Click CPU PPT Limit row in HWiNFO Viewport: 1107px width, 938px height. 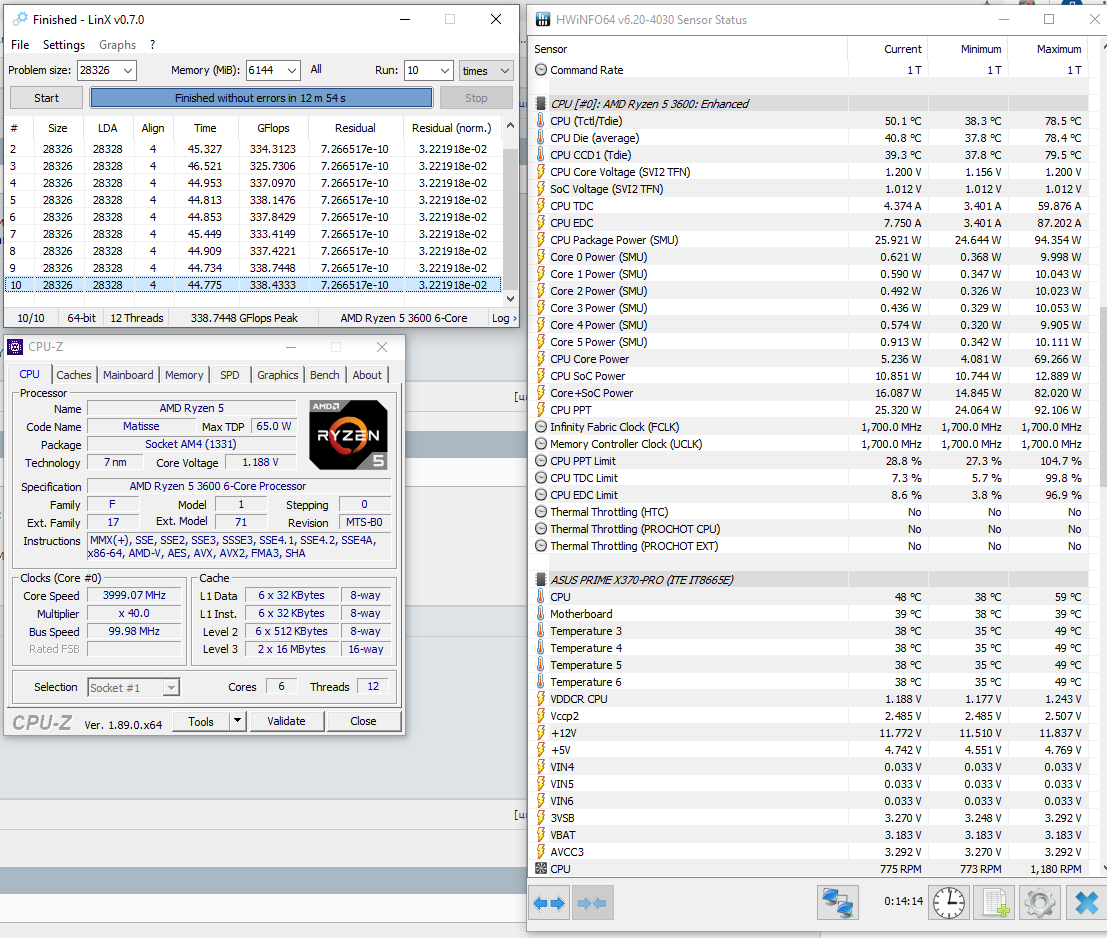pyautogui.click(x=810, y=461)
